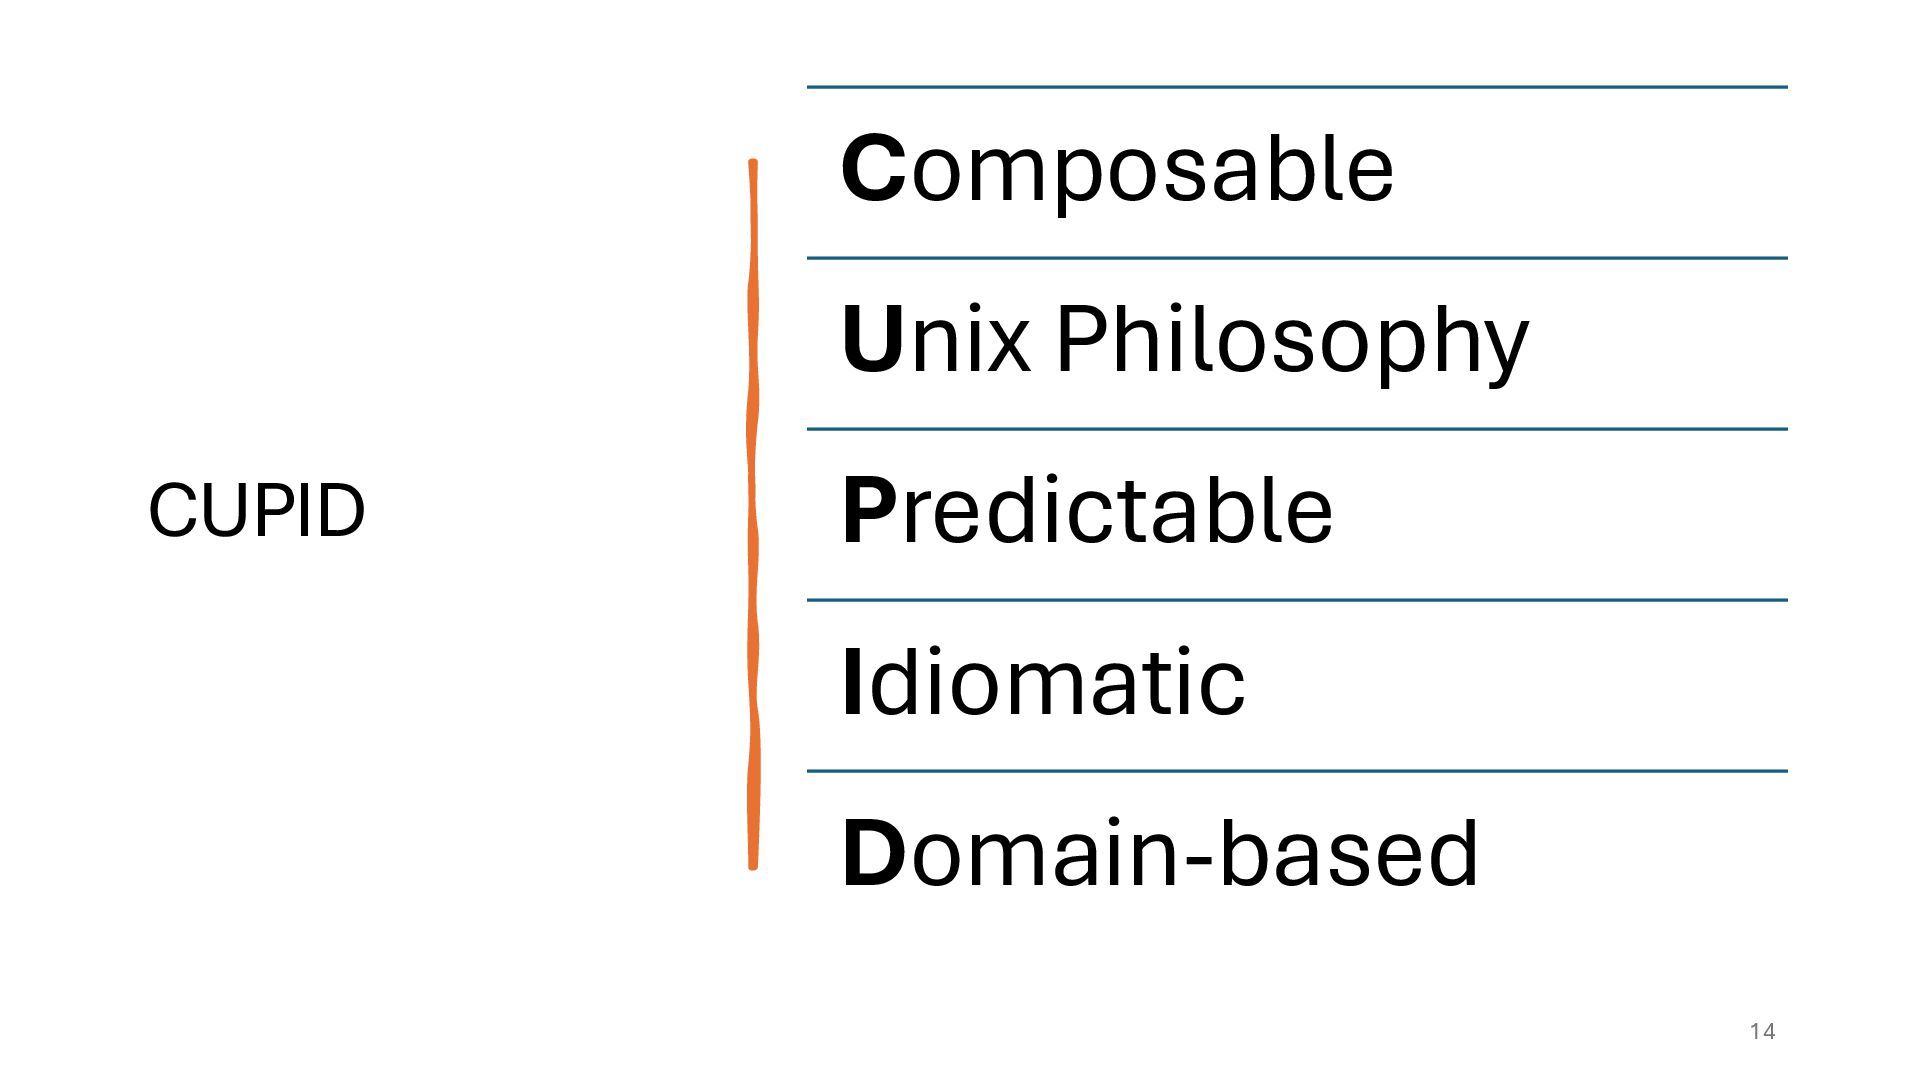Click the Unix Philosophy list item
Image resolution: width=1920 pixels, height=1080 pixels.
click(x=1185, y=340)
